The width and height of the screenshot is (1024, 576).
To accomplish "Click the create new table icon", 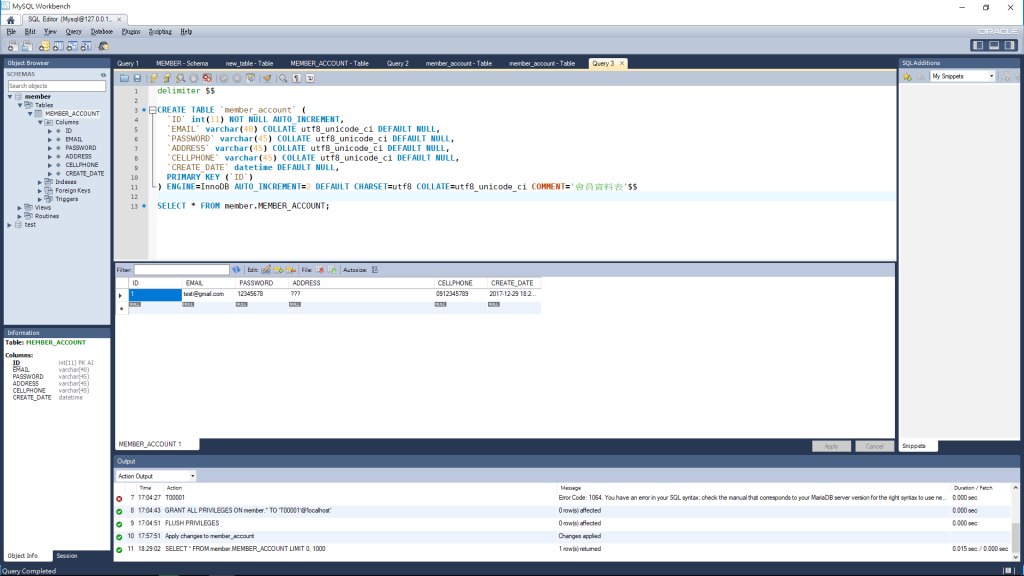I will pyautogui.click(x=58, y=46).
